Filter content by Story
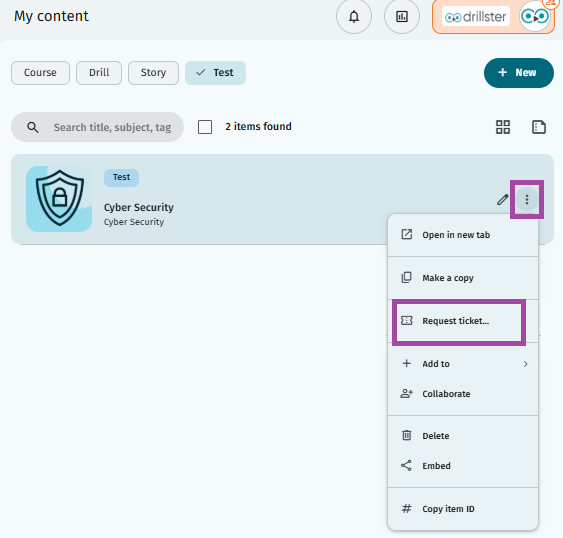The height and width of the screenshot is (538, 563). tap(153, 73)
